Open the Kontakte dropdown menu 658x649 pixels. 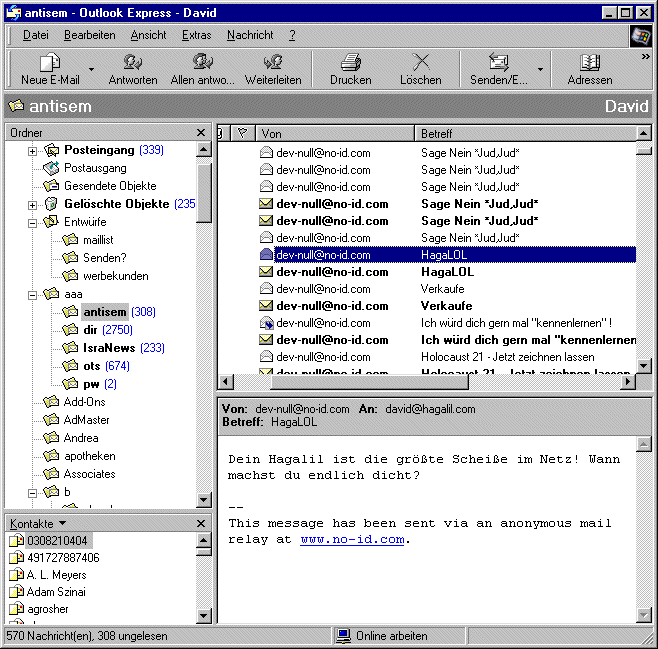pos(62,523)
